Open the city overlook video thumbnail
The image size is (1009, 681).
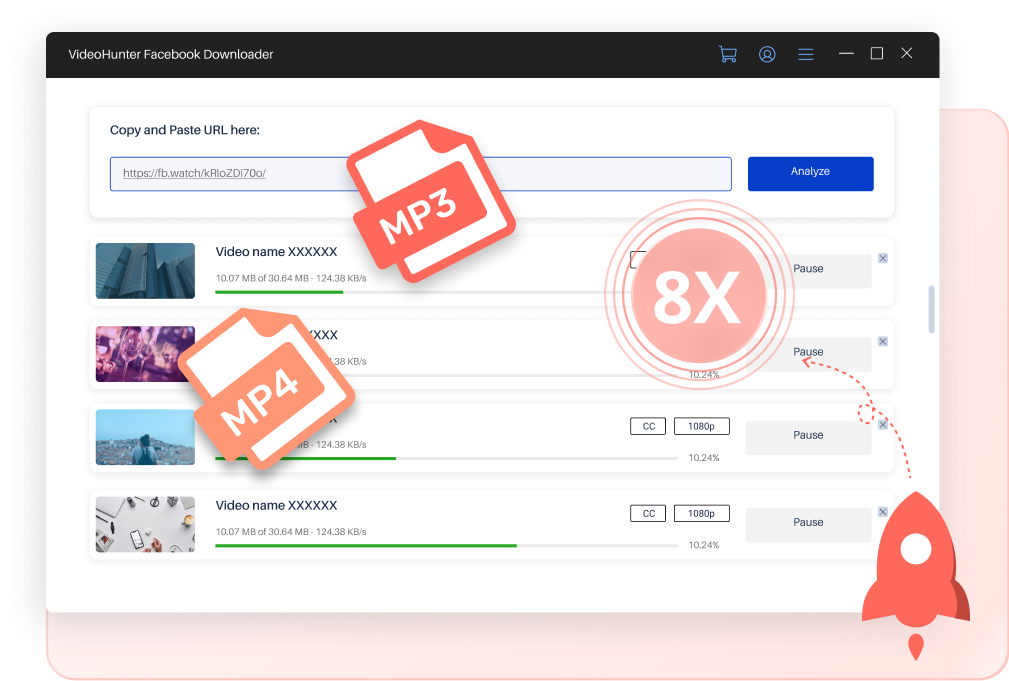(x=145, y=437)
